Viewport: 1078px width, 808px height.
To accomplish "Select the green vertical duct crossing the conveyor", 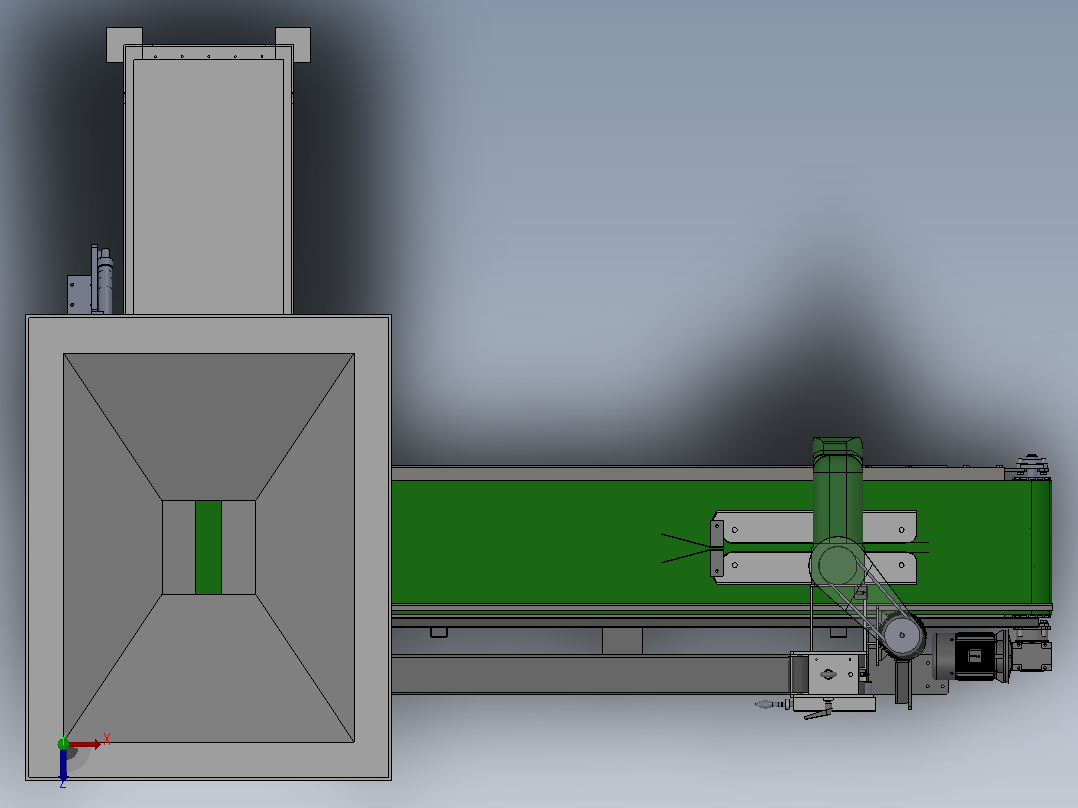I will point(837,492).
